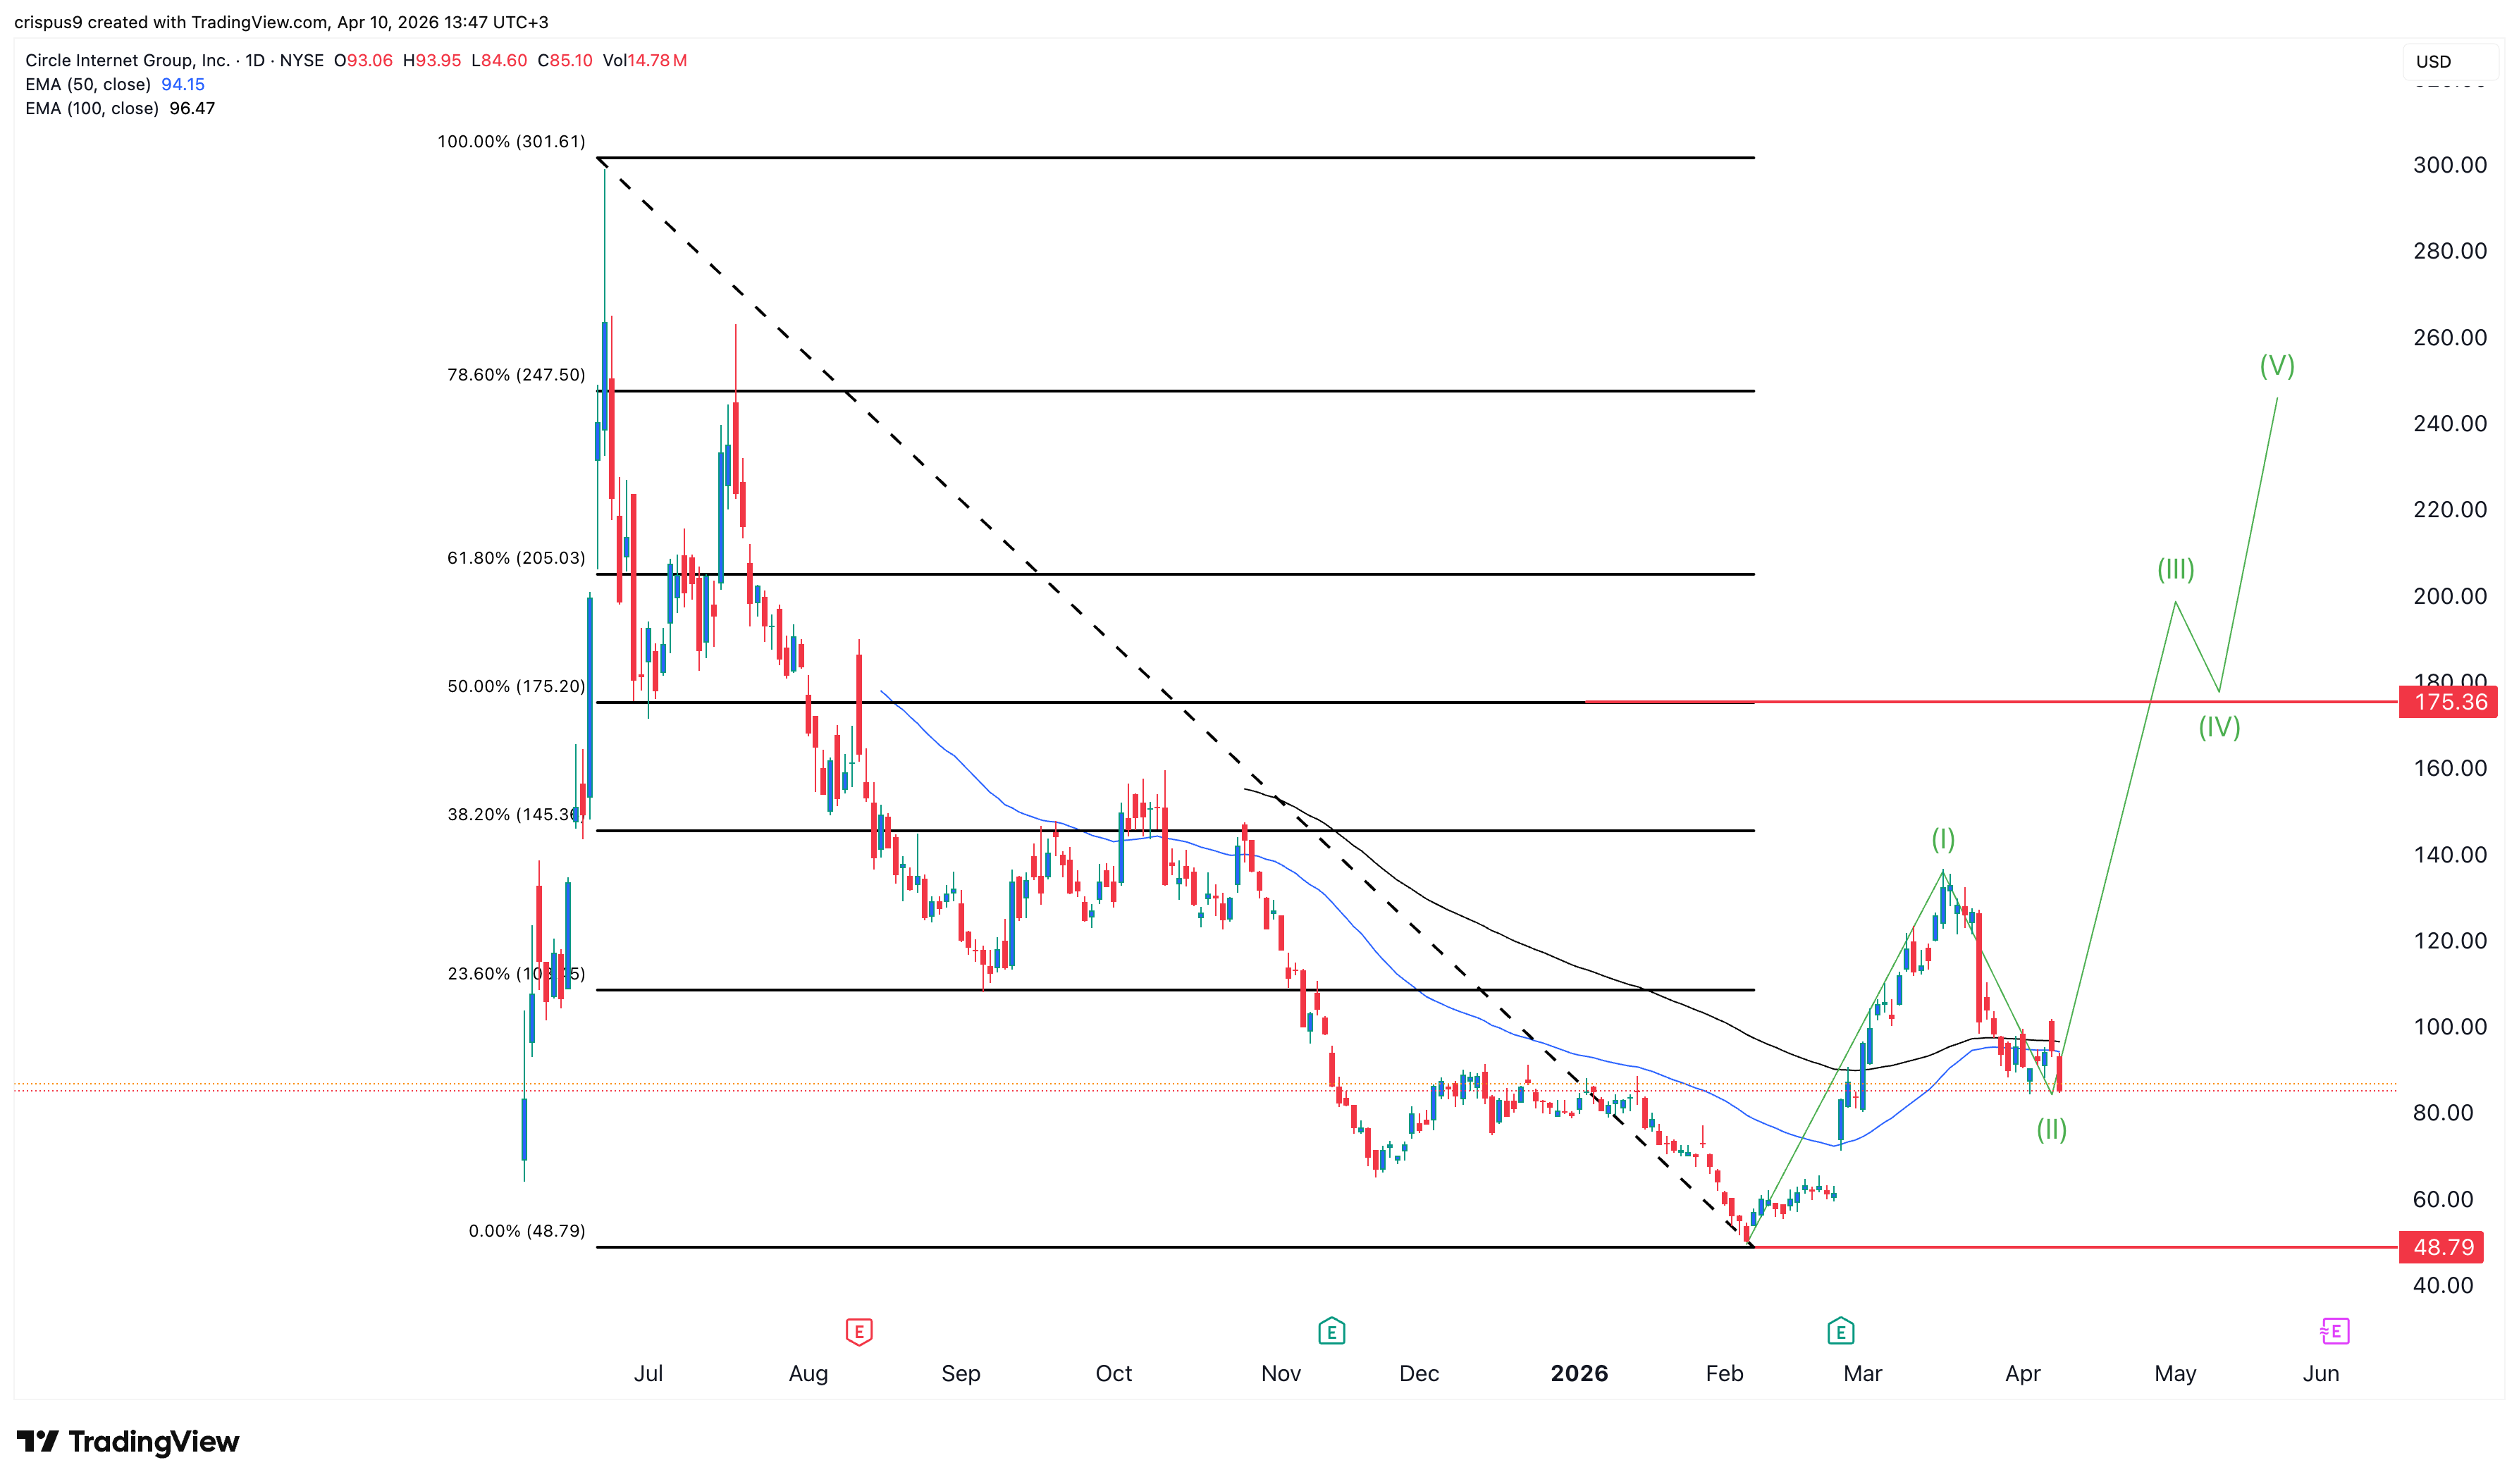Viewport: 2519px width, 1484px height.
Task: Select the green wave (III) label
Action: [x=2174, y=570]
